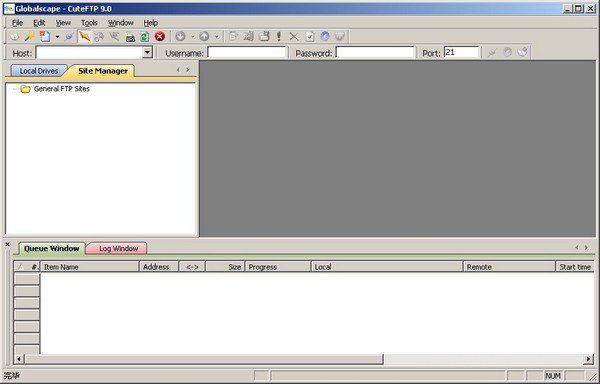Image resolution: width=600 pixels, height=384 pixels.
Task: Click the grayed New folder icon
Action: pos(264,37)
